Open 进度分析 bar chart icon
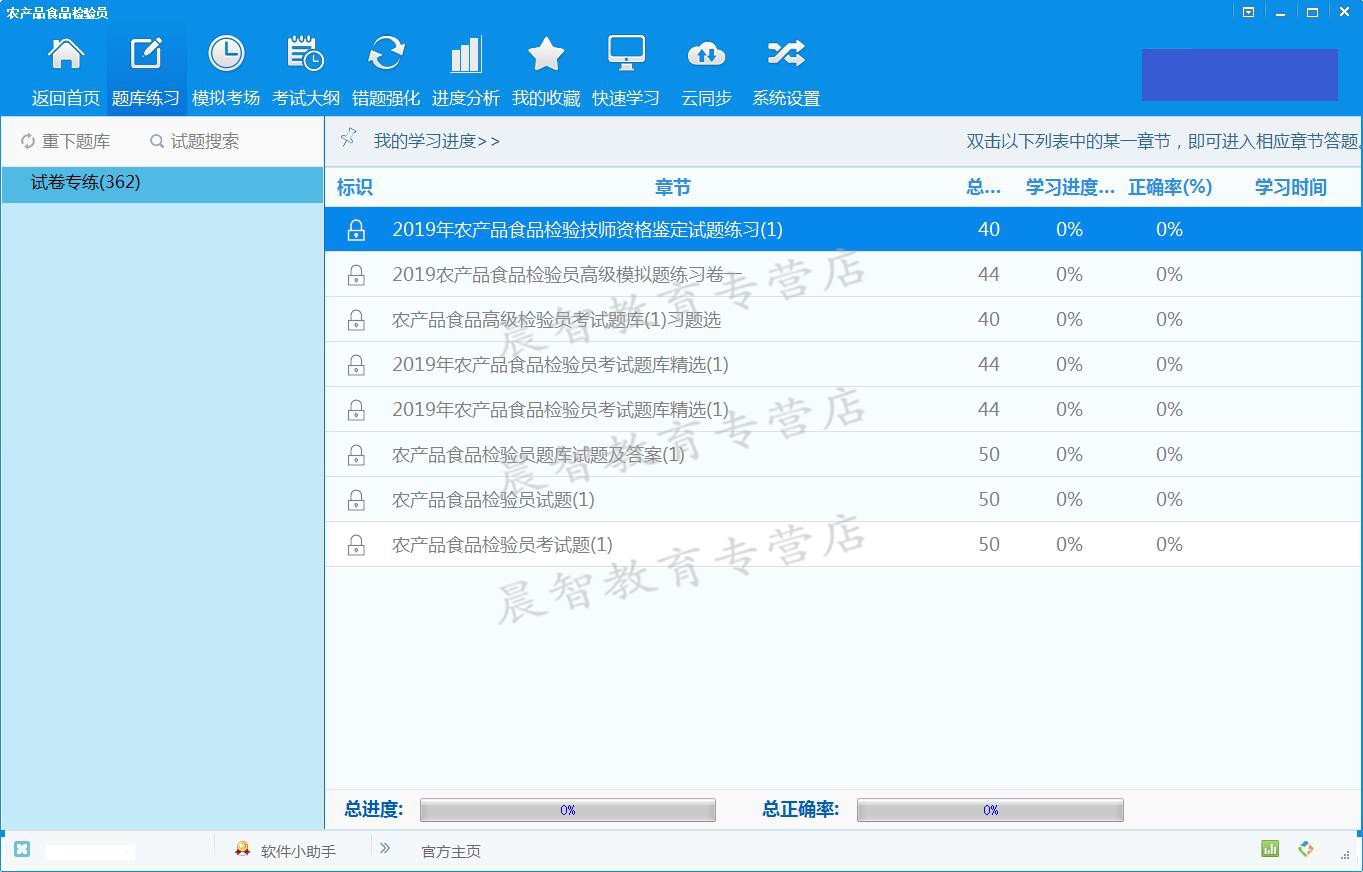The image size is (1363, 872). point(466,54)
